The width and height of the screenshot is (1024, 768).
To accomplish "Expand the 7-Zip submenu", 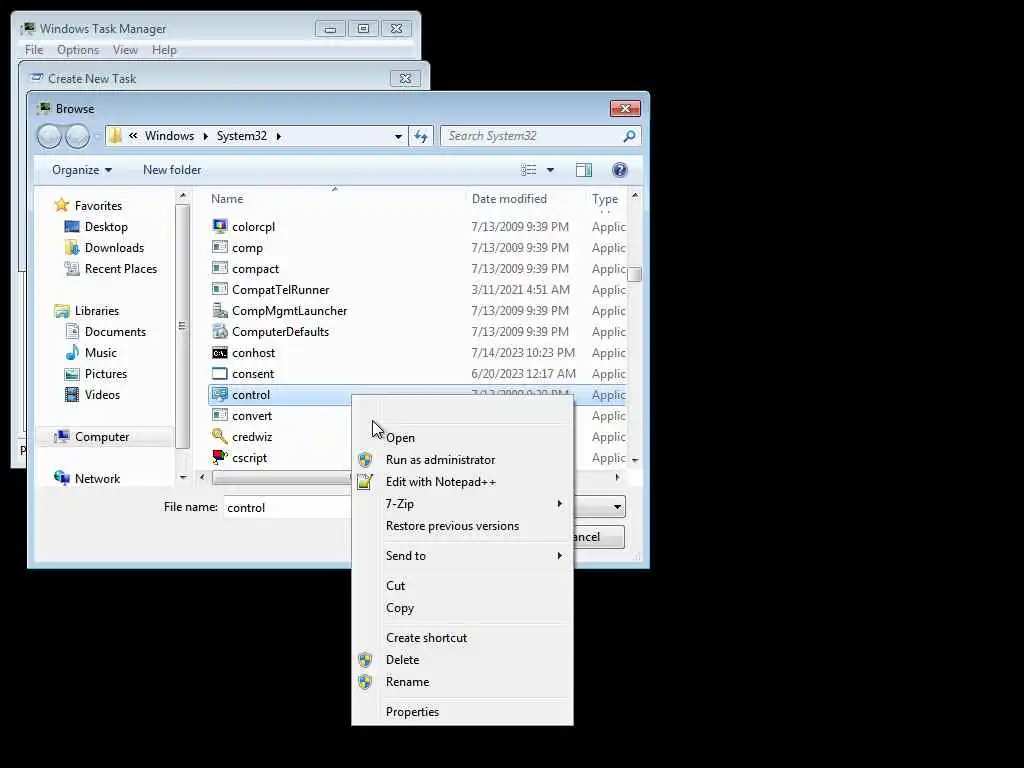I will coord(559,504).
